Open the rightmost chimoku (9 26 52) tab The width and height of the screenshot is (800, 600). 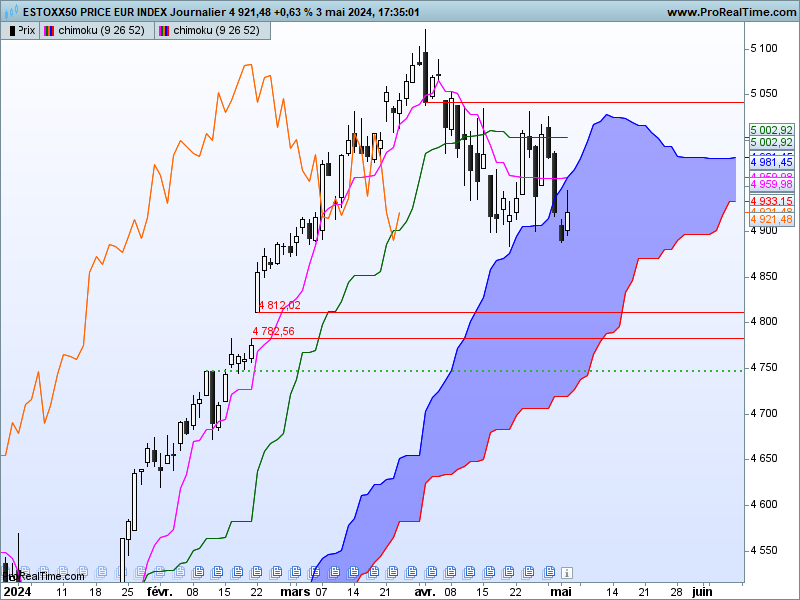(x=212, y=31)
